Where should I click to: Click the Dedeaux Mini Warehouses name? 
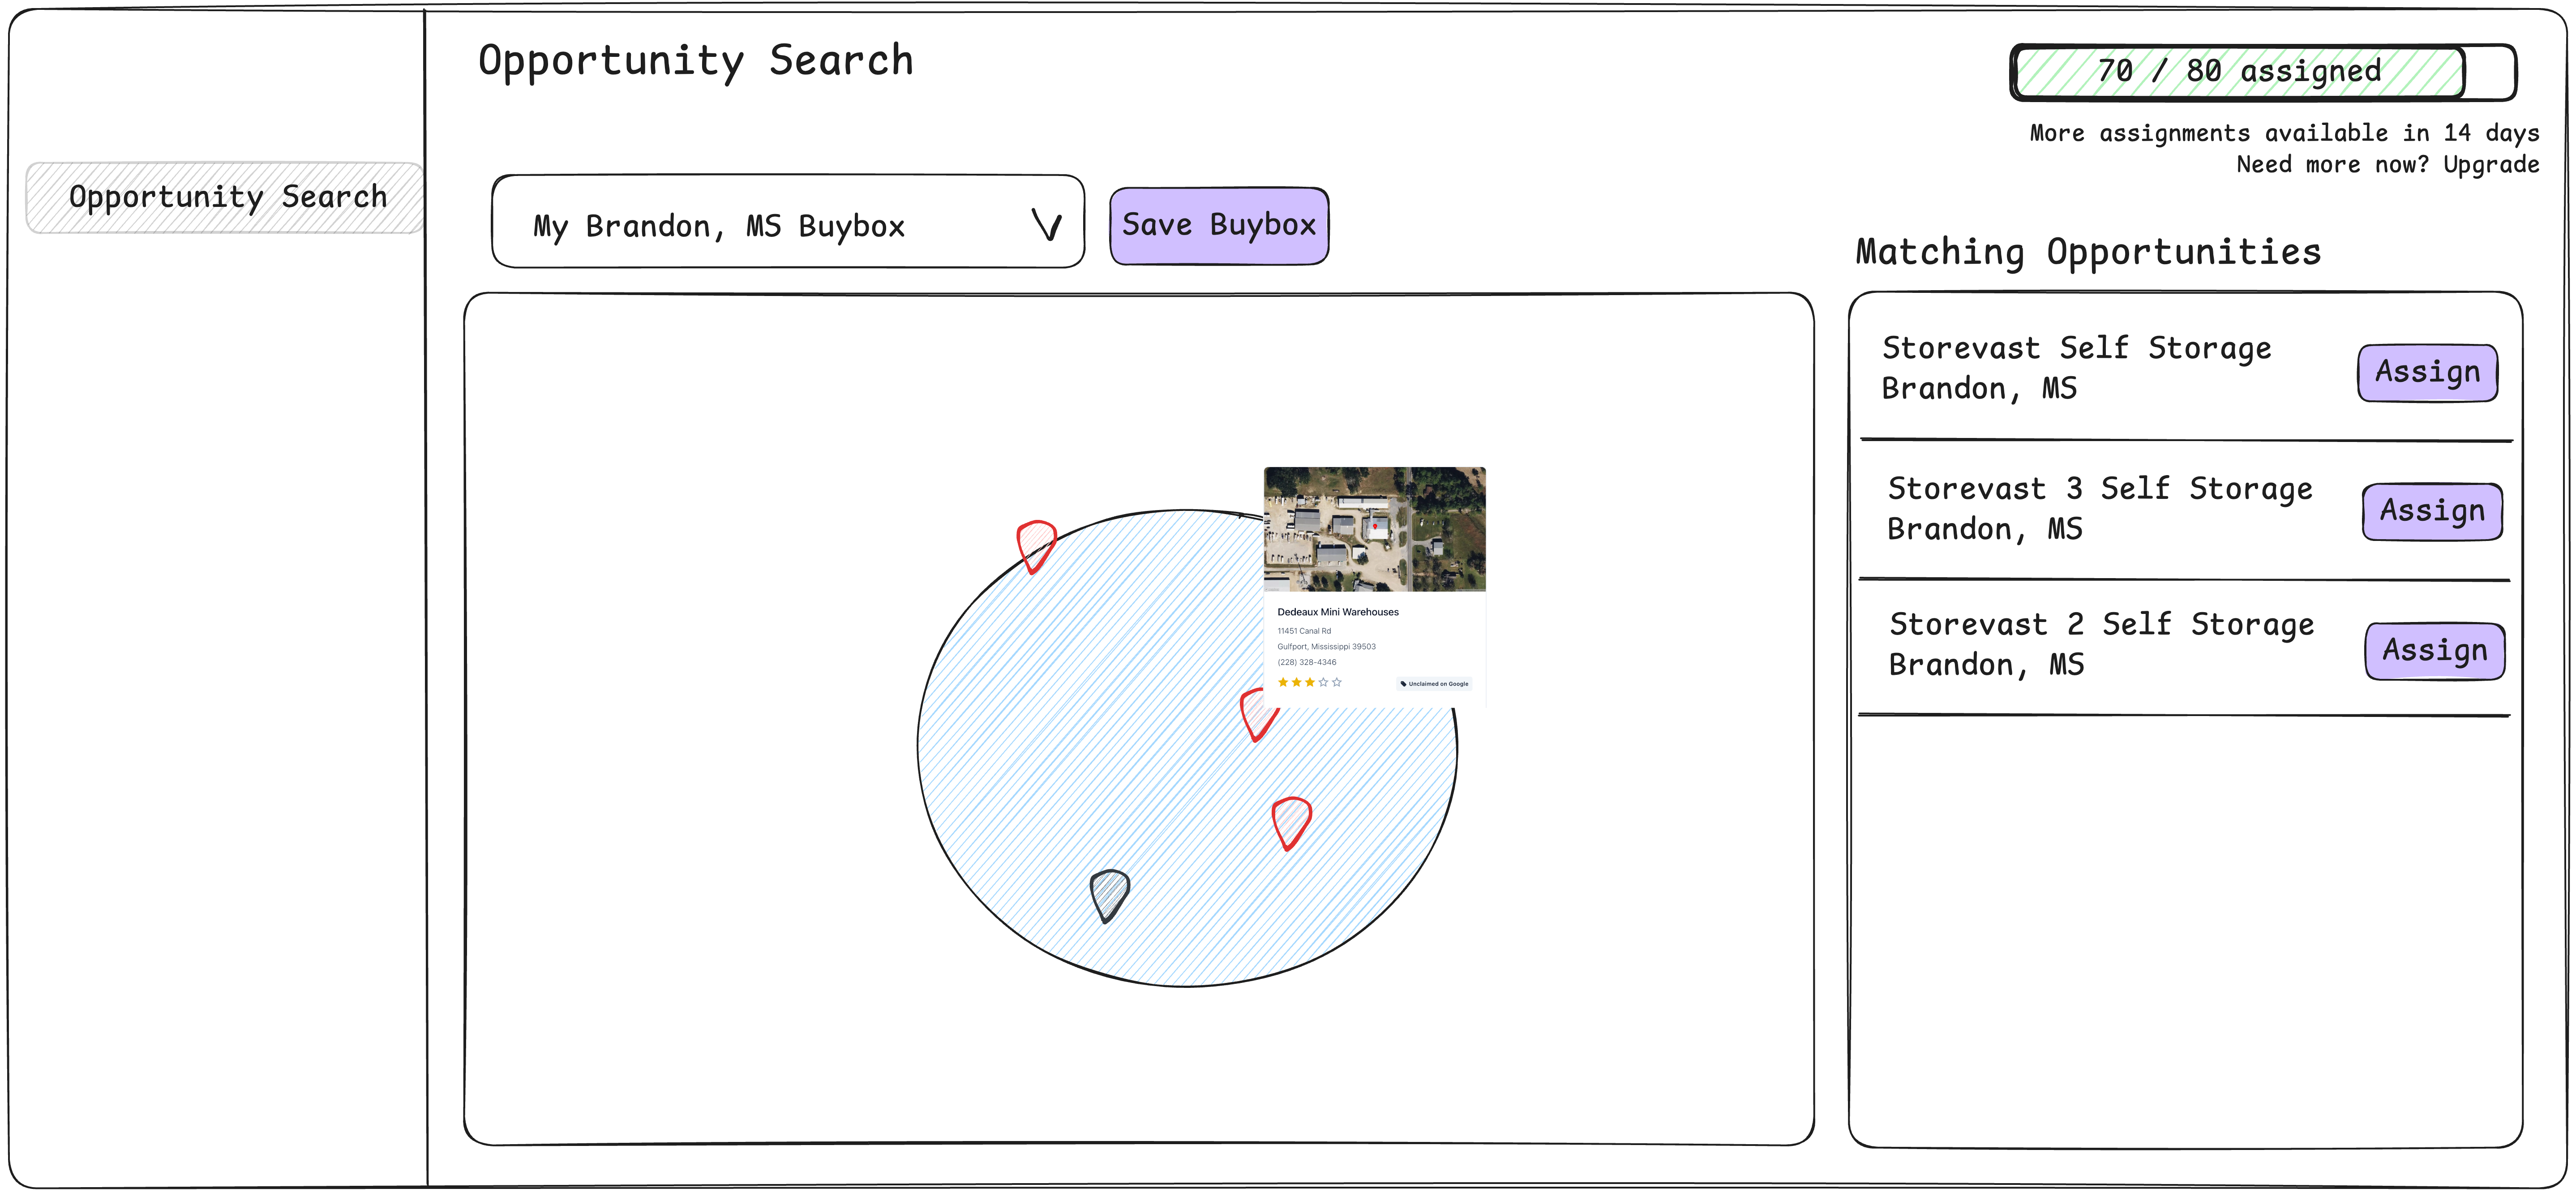point(1338,612)
